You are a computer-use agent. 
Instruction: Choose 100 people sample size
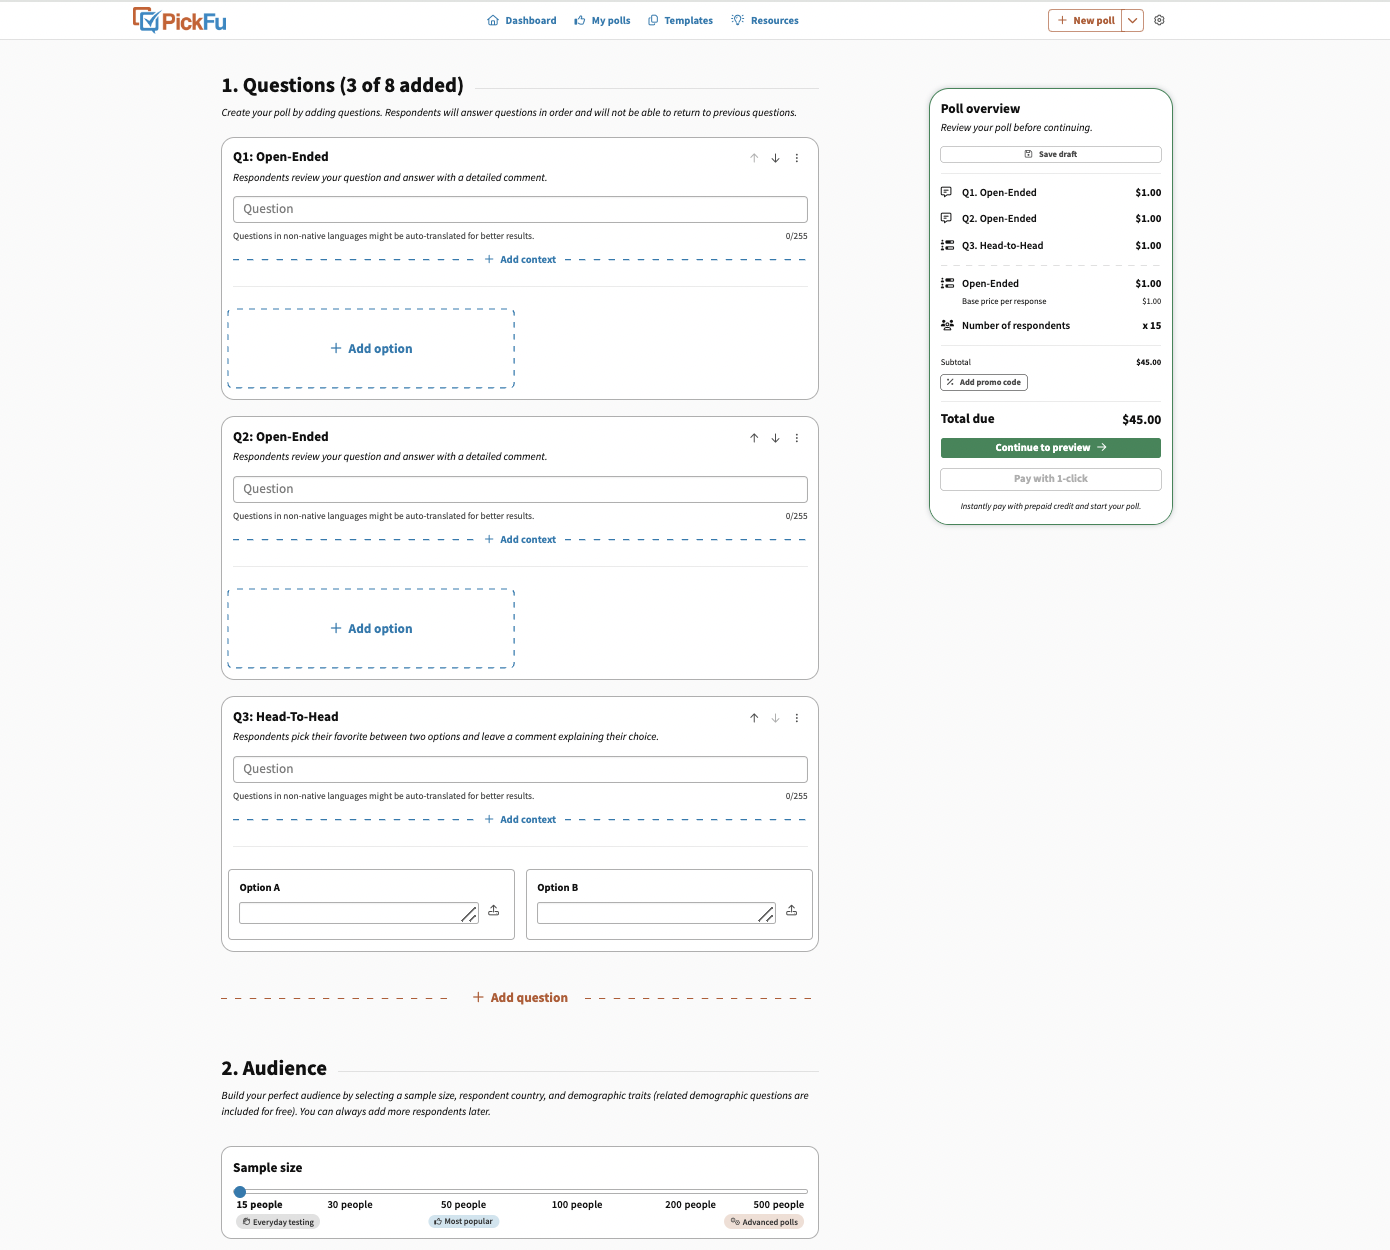tap(577, 1205)
